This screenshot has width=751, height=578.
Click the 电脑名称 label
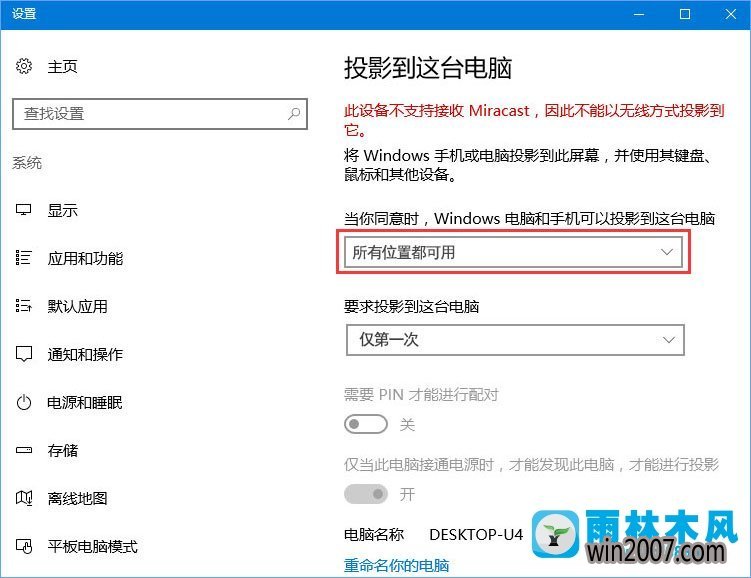pos(374,534)
